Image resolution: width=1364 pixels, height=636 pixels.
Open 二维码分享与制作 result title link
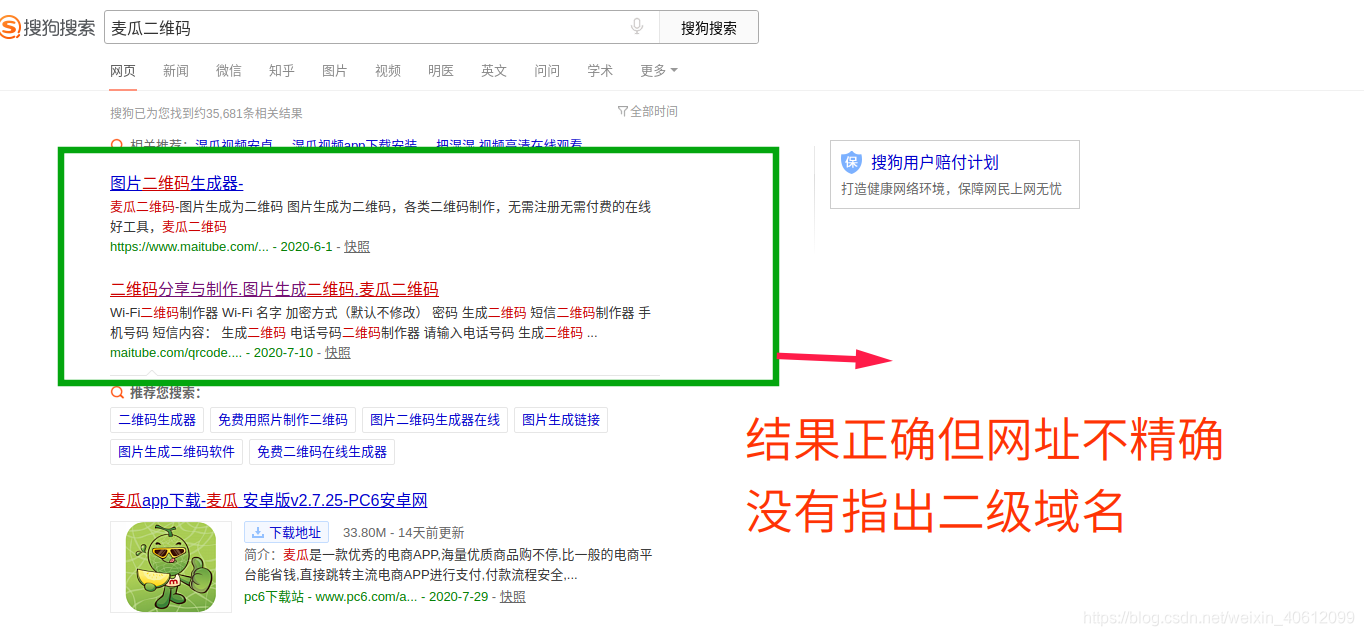coord(274,289)
